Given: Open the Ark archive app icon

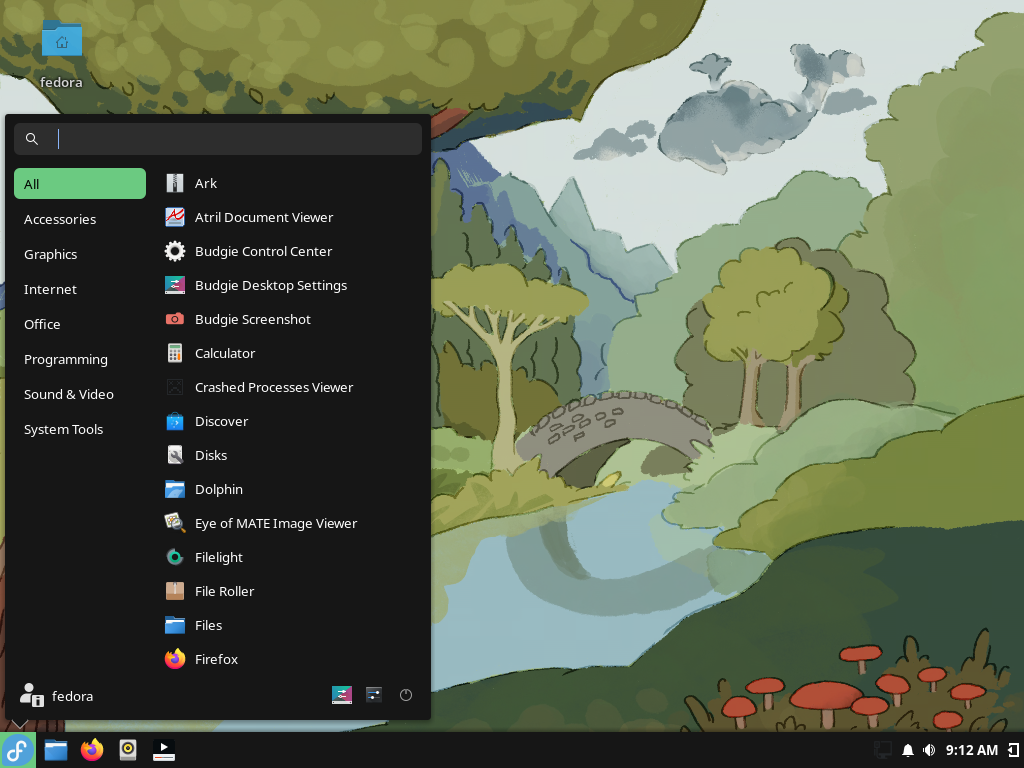Looking at the screenshot, I should 174,184.
